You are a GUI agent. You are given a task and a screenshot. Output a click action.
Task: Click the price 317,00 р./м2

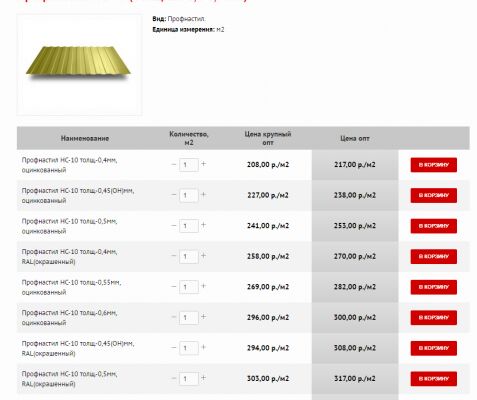[355, 379]
